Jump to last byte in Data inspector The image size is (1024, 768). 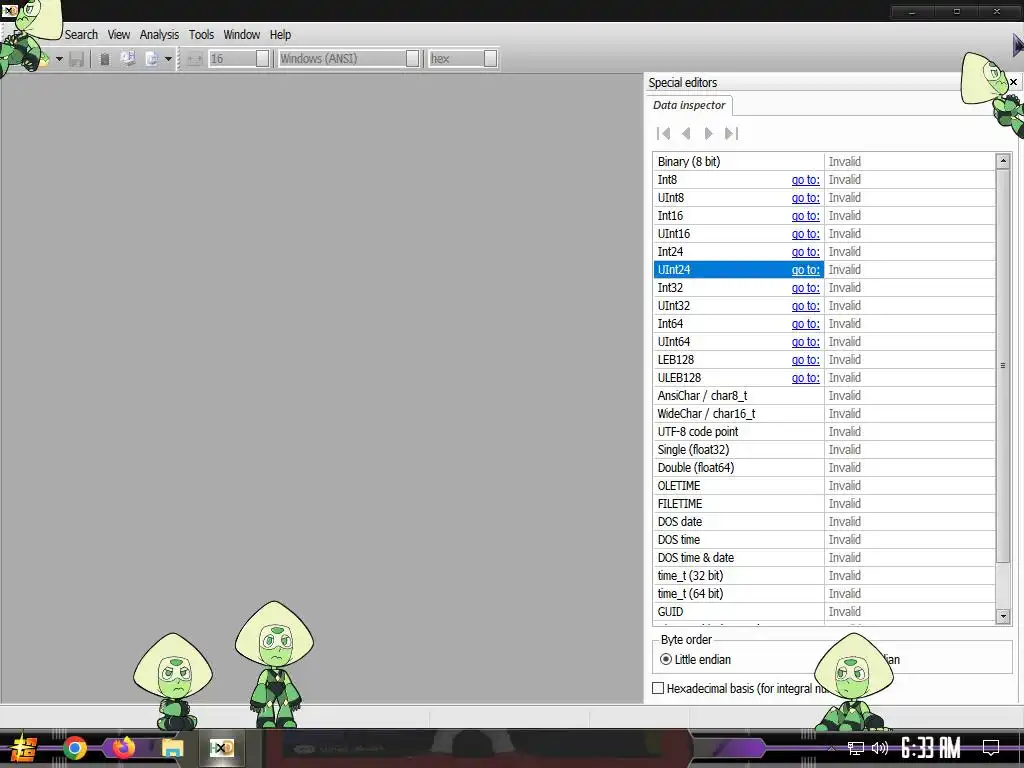click(731, 134)
